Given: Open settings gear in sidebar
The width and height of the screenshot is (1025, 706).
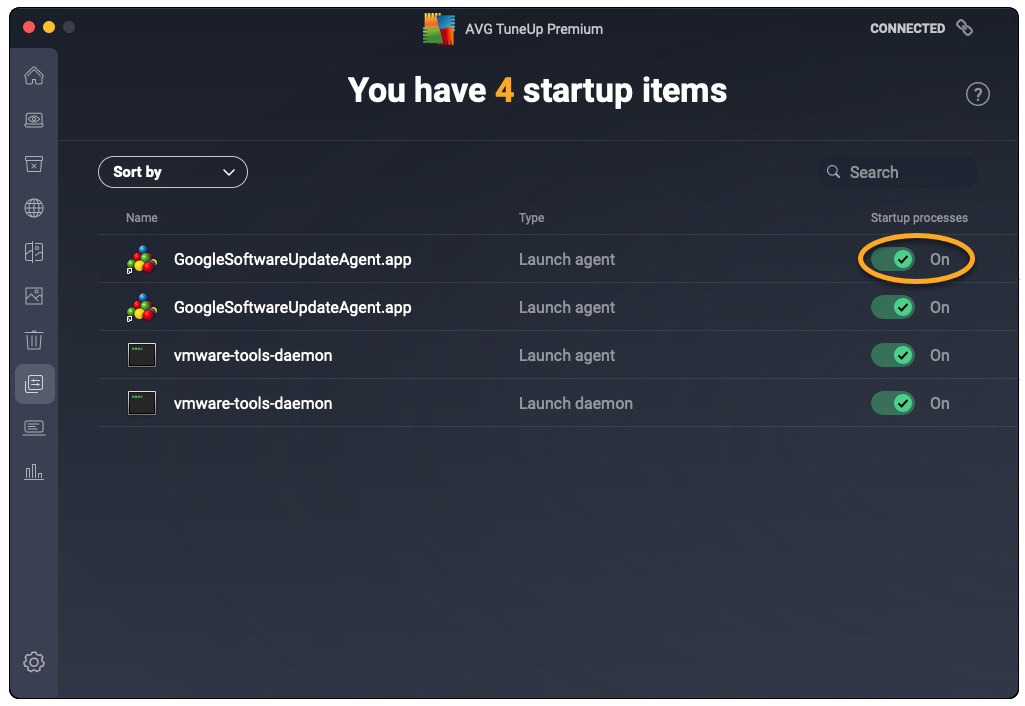Looking at the screenshot, I should pos(34,662).
